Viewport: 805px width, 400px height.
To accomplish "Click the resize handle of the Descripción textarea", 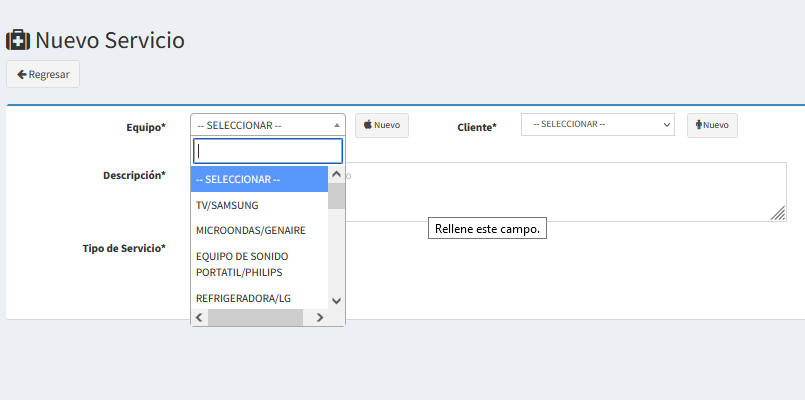I will click(x=778, y=213).
